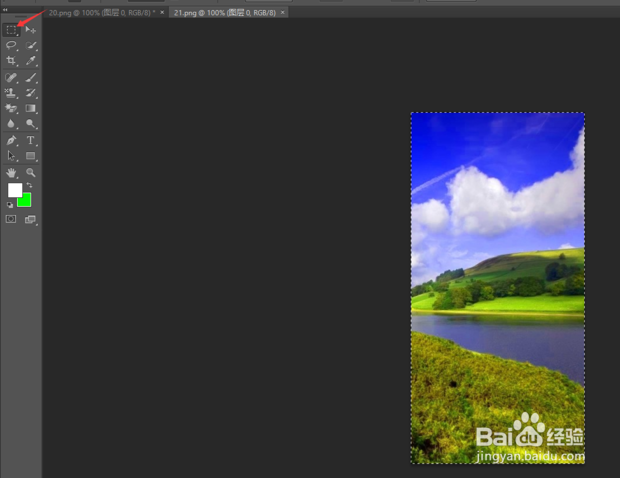The height and width of the screenshot is (478, 620).
Task: Switch to the 20.png document tab
Action: (x=102, y=13)
